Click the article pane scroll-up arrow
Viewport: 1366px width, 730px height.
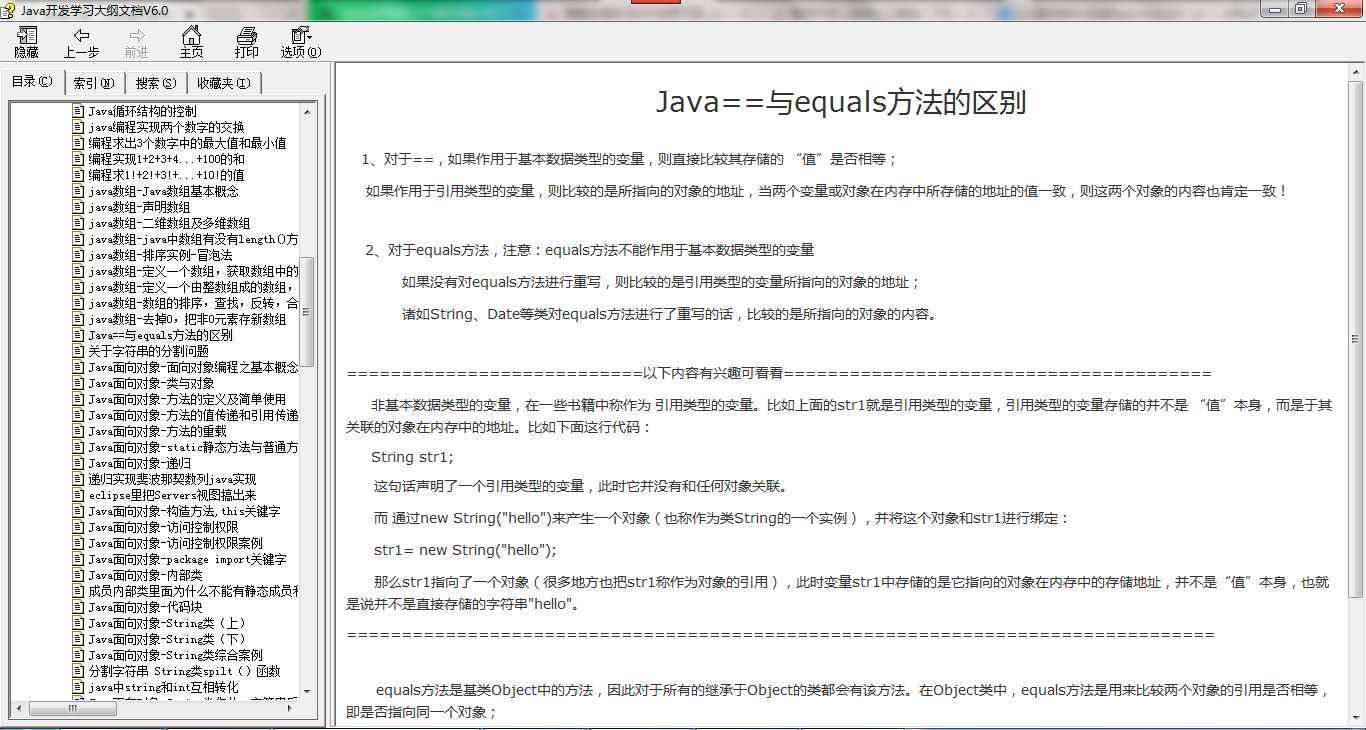(1356, 74)
